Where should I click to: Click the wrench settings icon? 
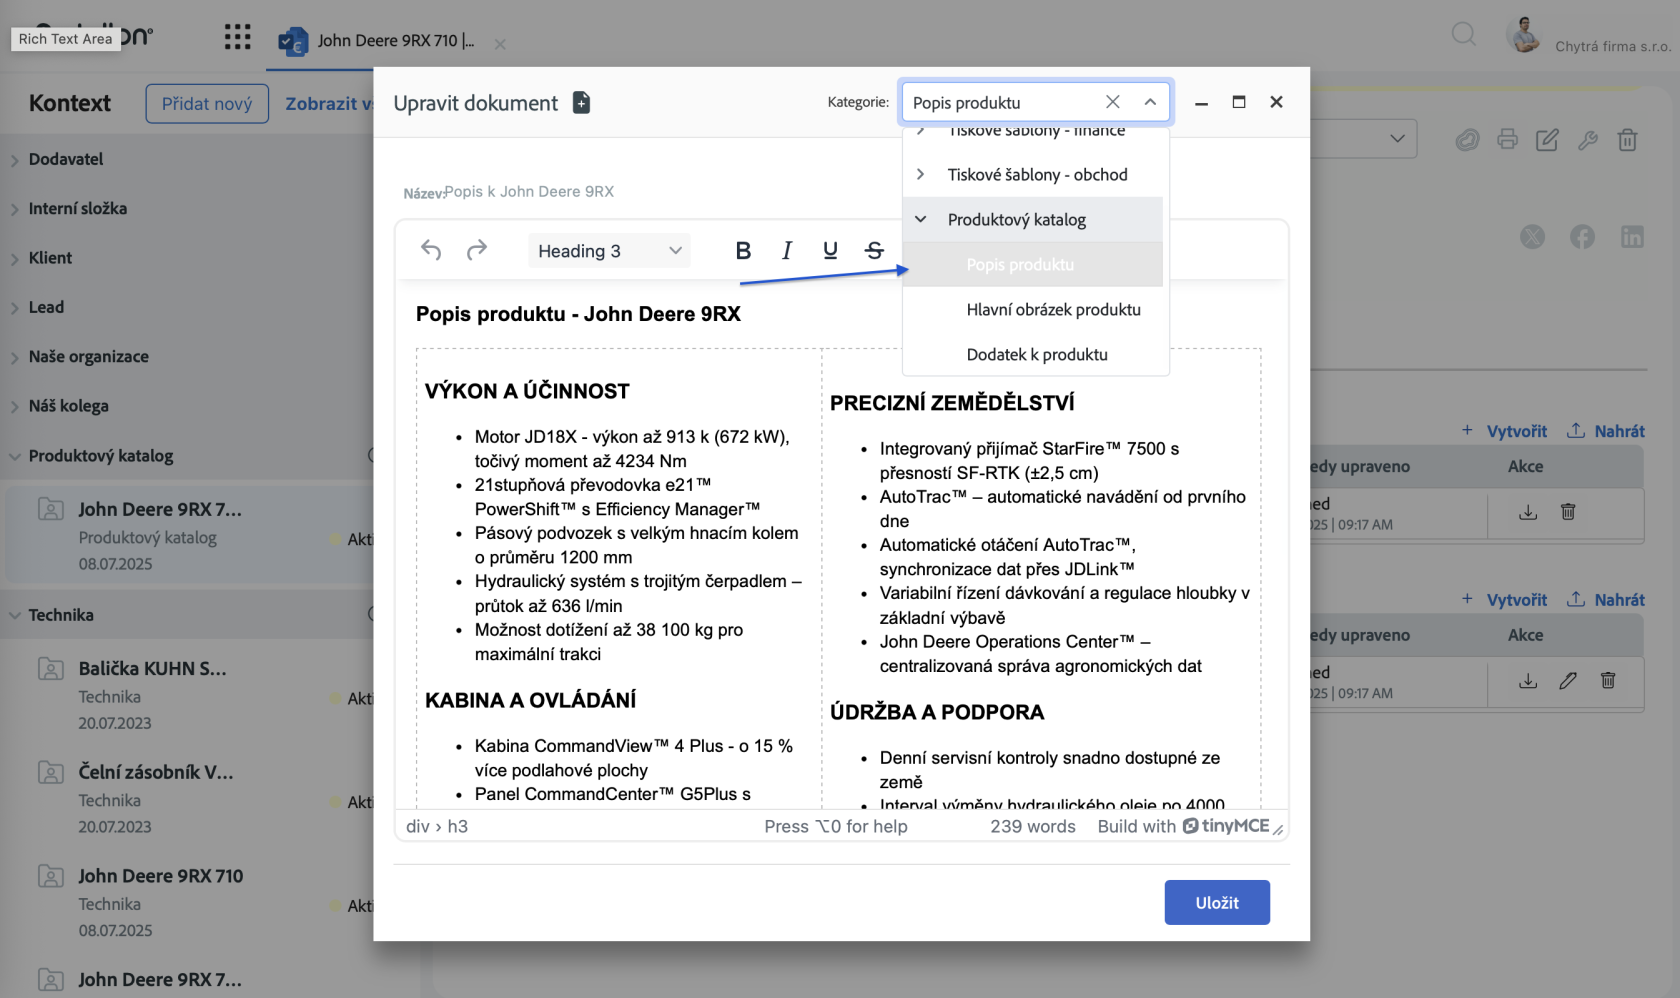tap(1587, 140)
